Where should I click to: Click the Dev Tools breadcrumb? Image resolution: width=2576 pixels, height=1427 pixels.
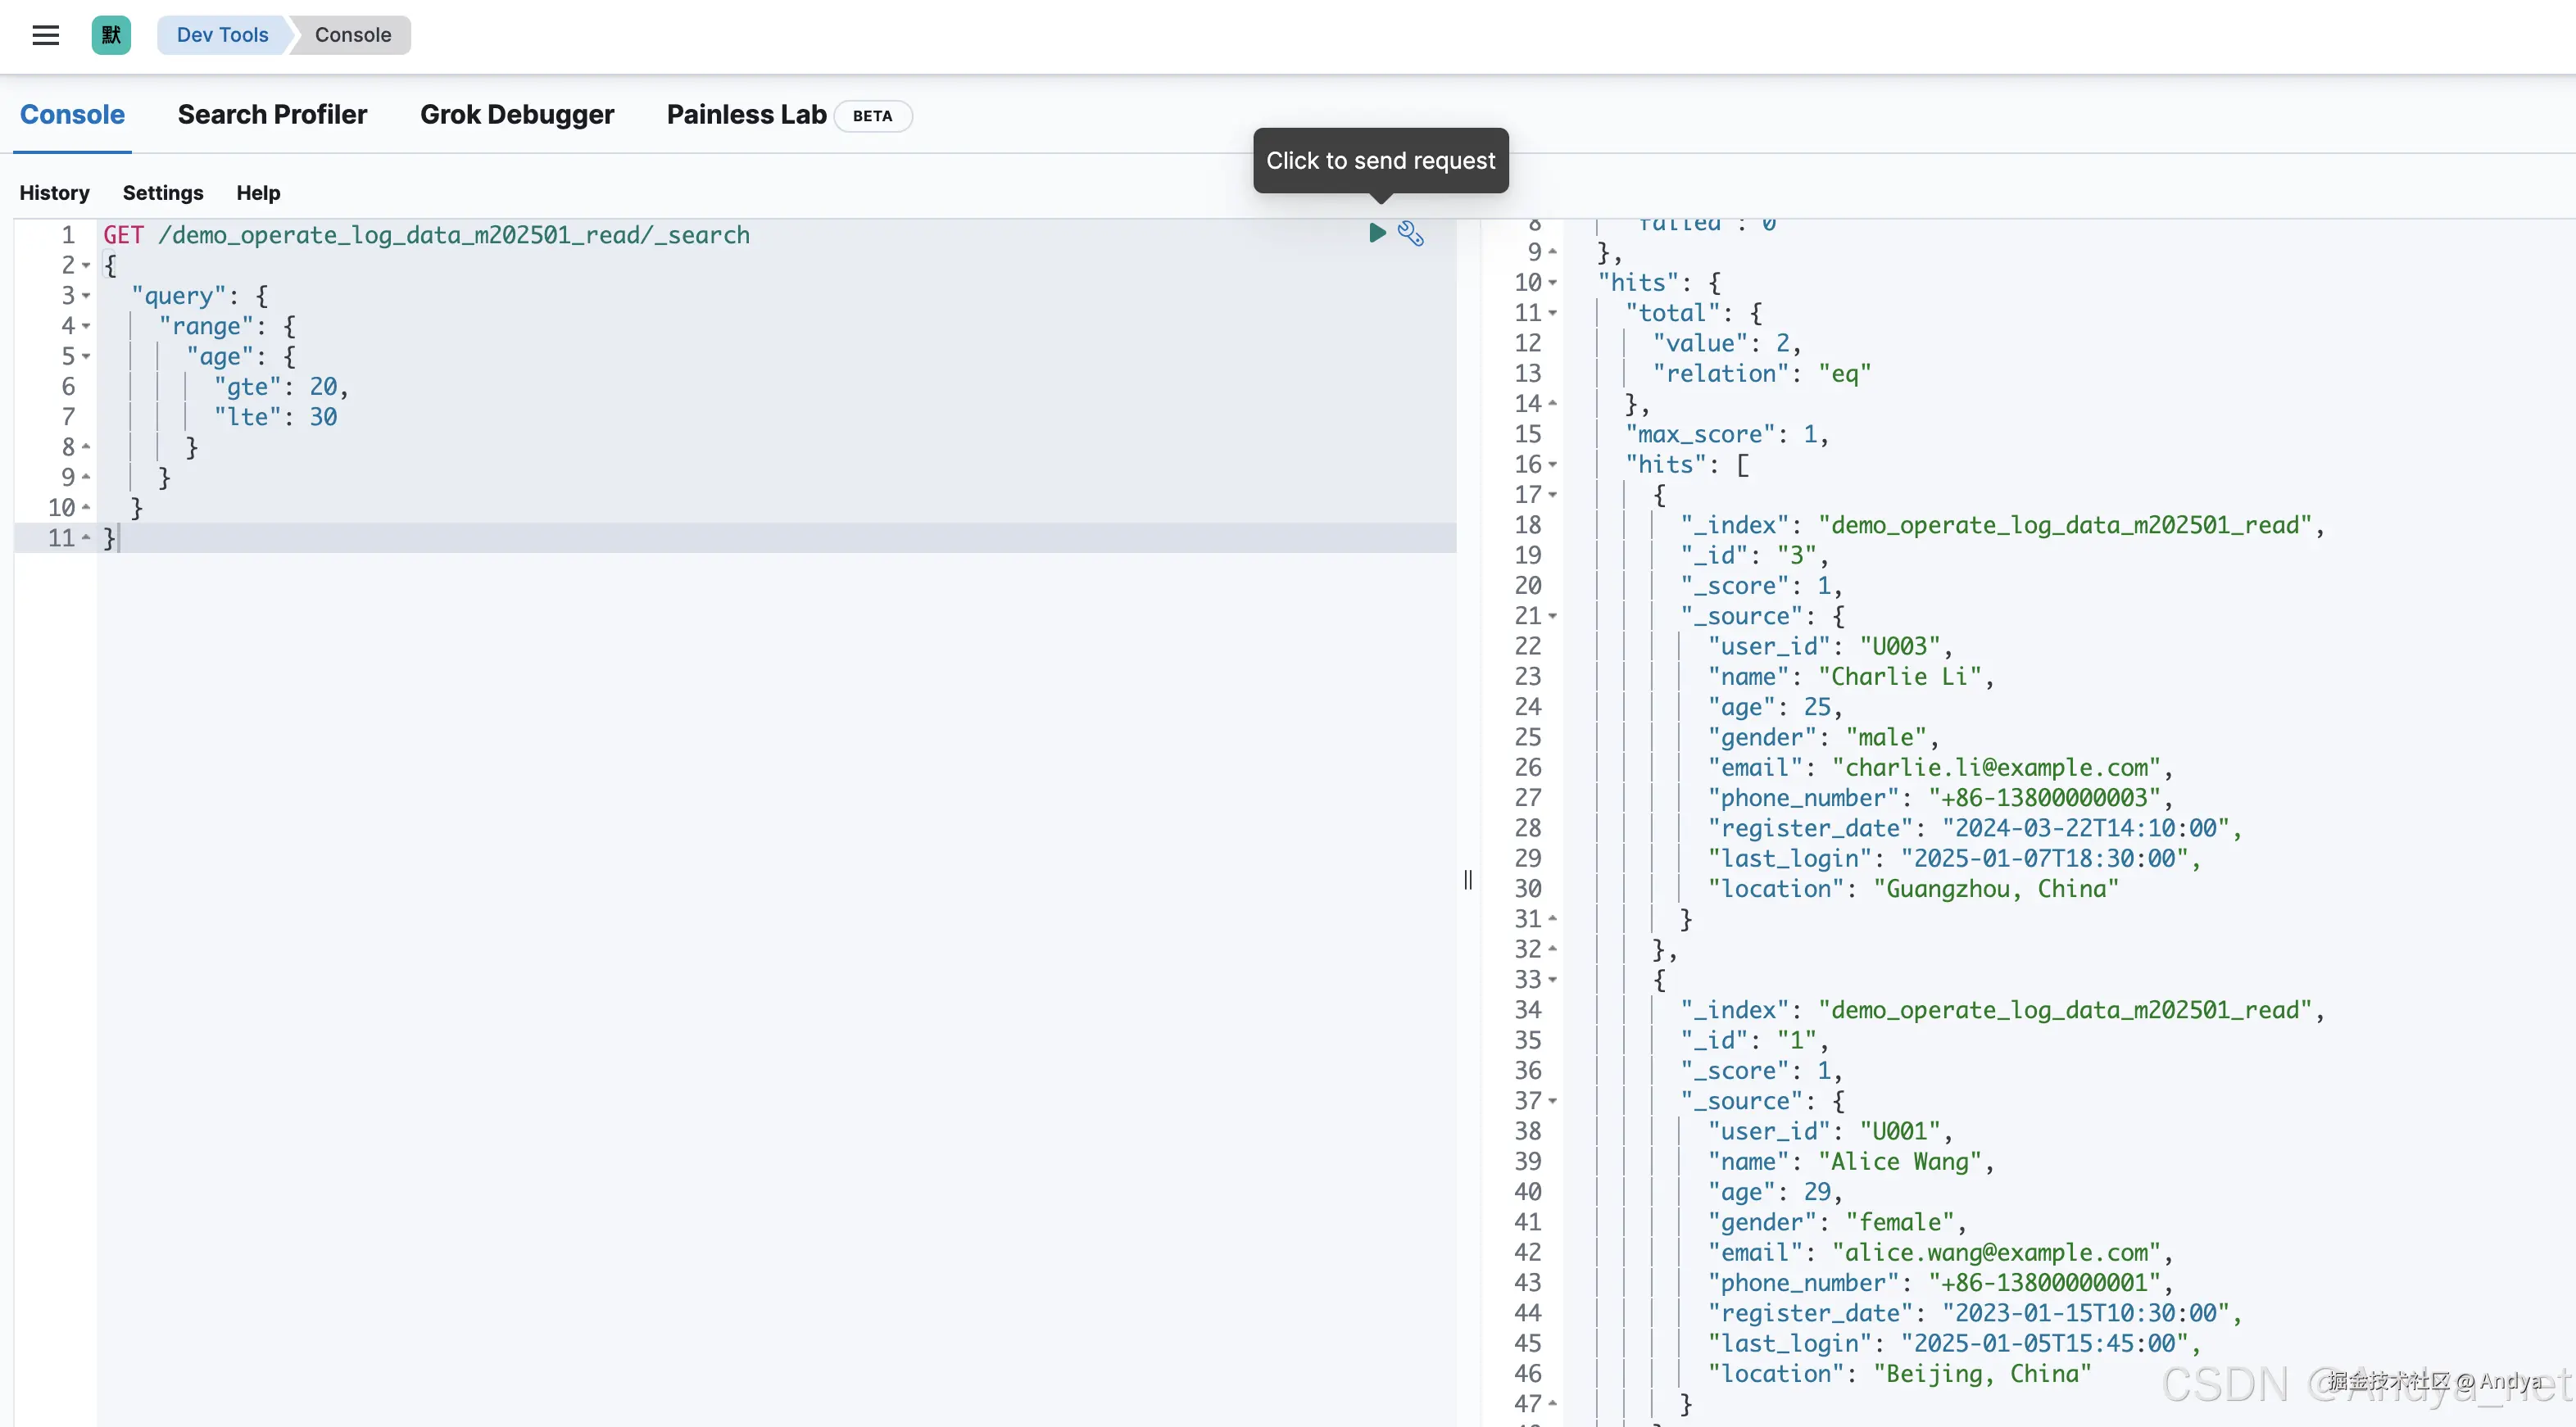222,35
